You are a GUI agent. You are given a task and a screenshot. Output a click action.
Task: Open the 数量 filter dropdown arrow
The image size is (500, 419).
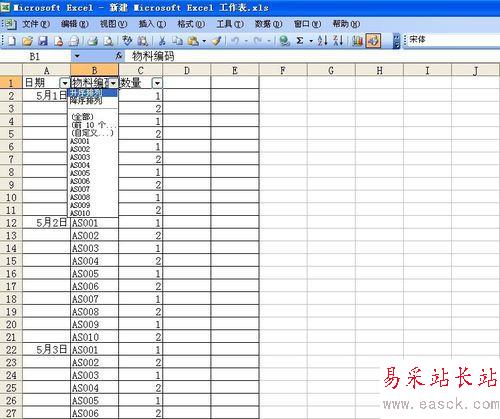[x=157, y=83]
